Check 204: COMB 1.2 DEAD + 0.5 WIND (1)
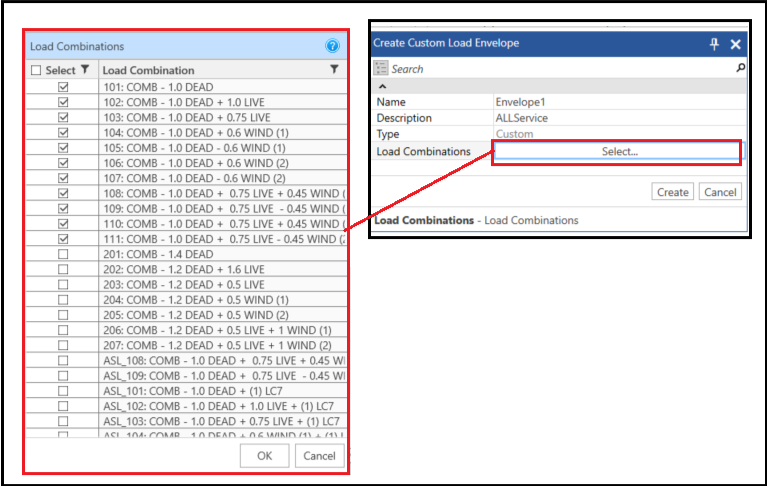The image size is (767, 486). click(63, 300)
